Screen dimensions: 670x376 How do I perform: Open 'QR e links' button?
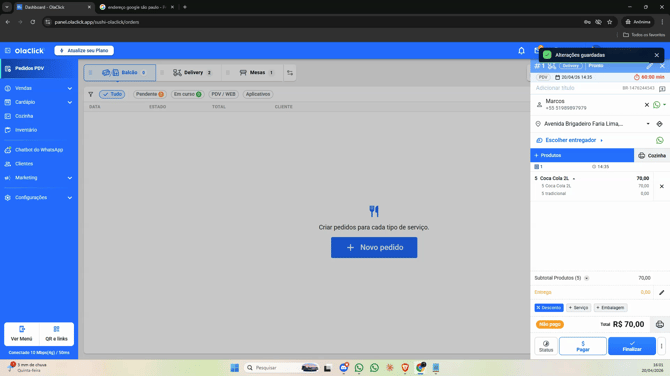[x=56, y=334]
